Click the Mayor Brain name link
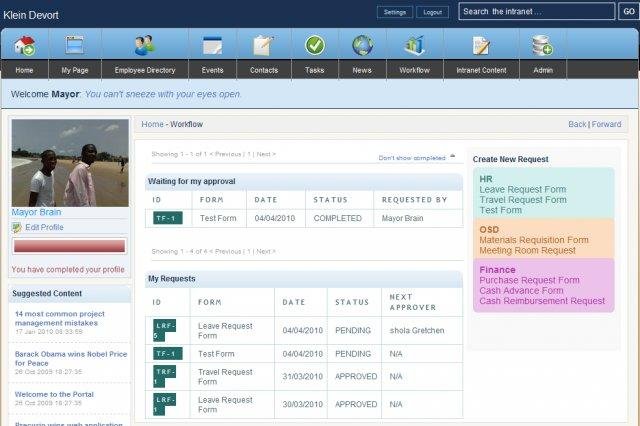This screenshot has height=426, width=640. pos(36,212)
